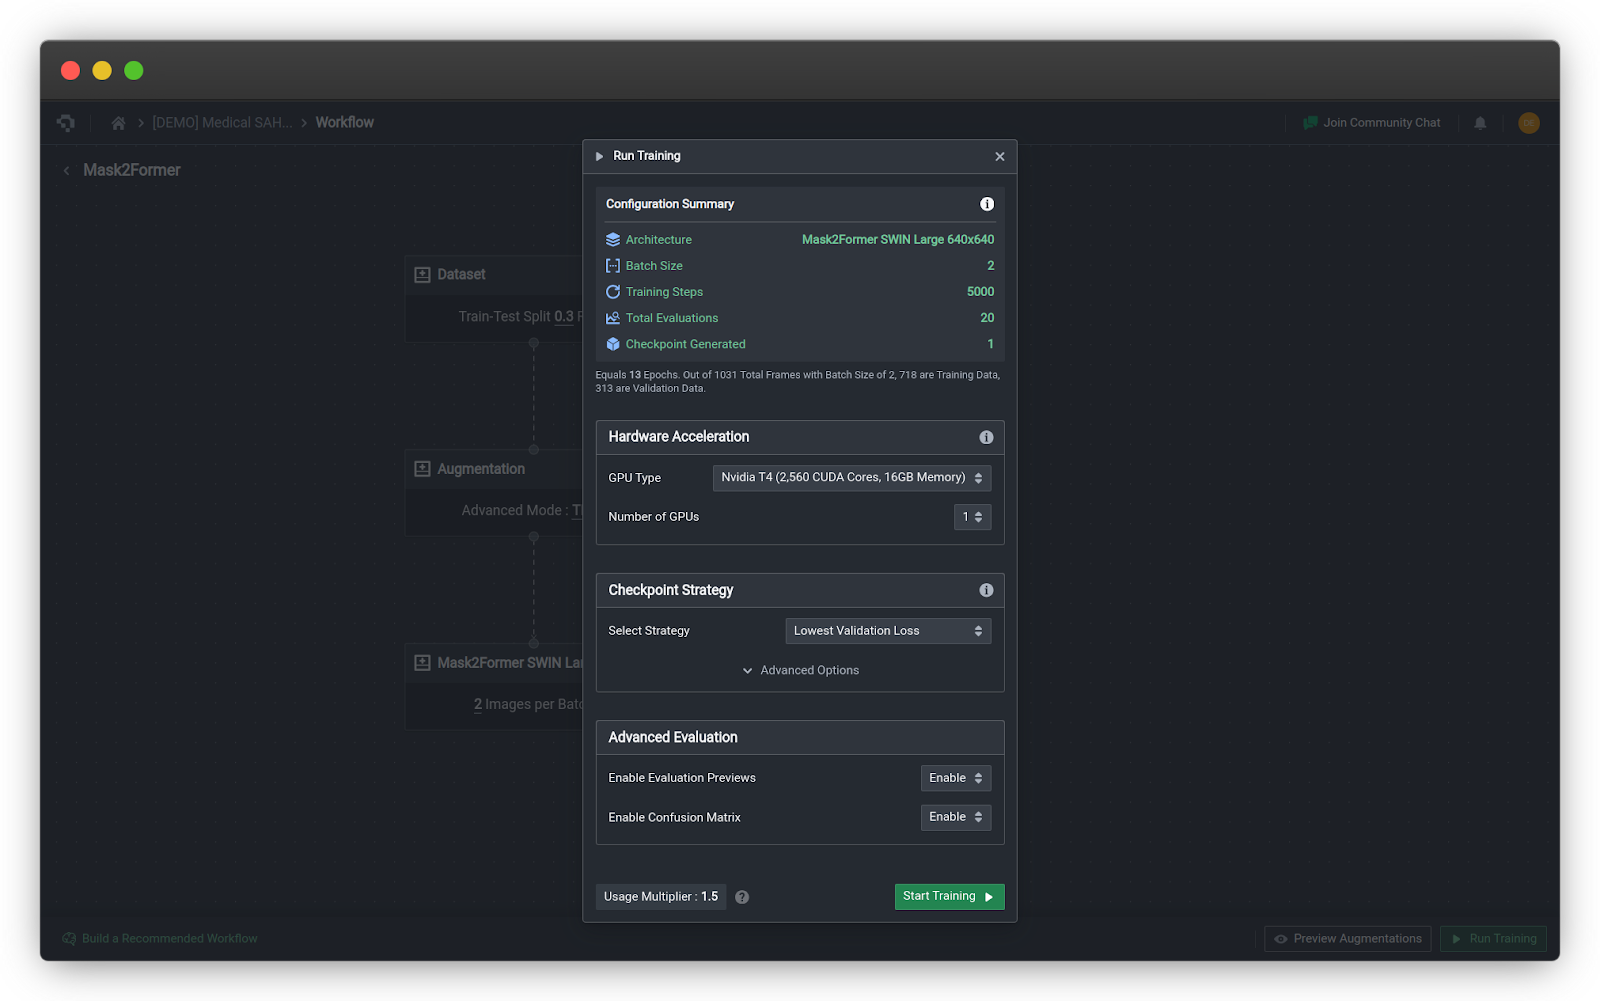The image size is (1600, 1001).
Task: Click the back arrow beside Mask2Former
Action: [67, 171]
